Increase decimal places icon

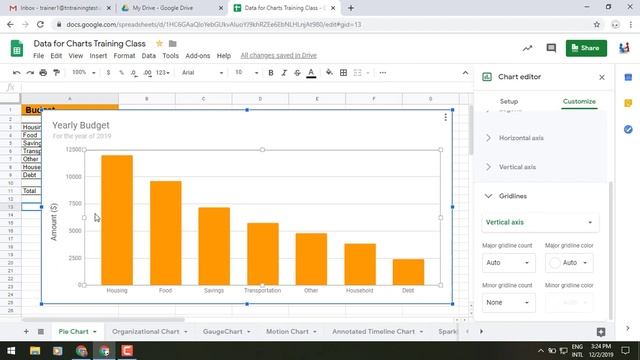pyautogui.click(x=147, y=73)
